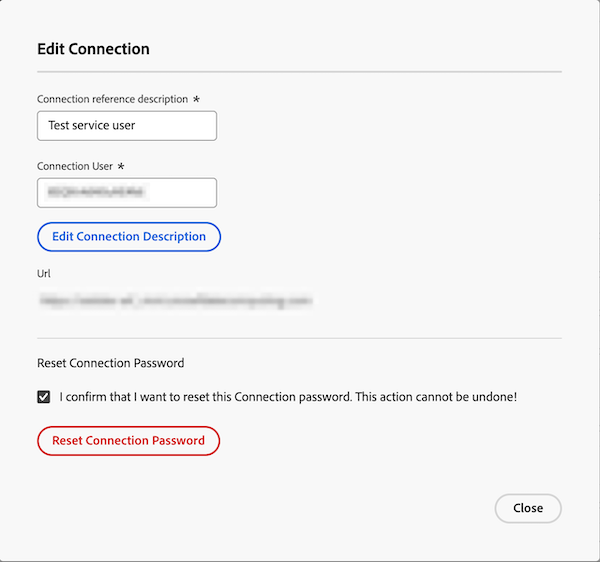Click the Connection reference description label
The height and width of the screenshot is (562, 600).
112,99
